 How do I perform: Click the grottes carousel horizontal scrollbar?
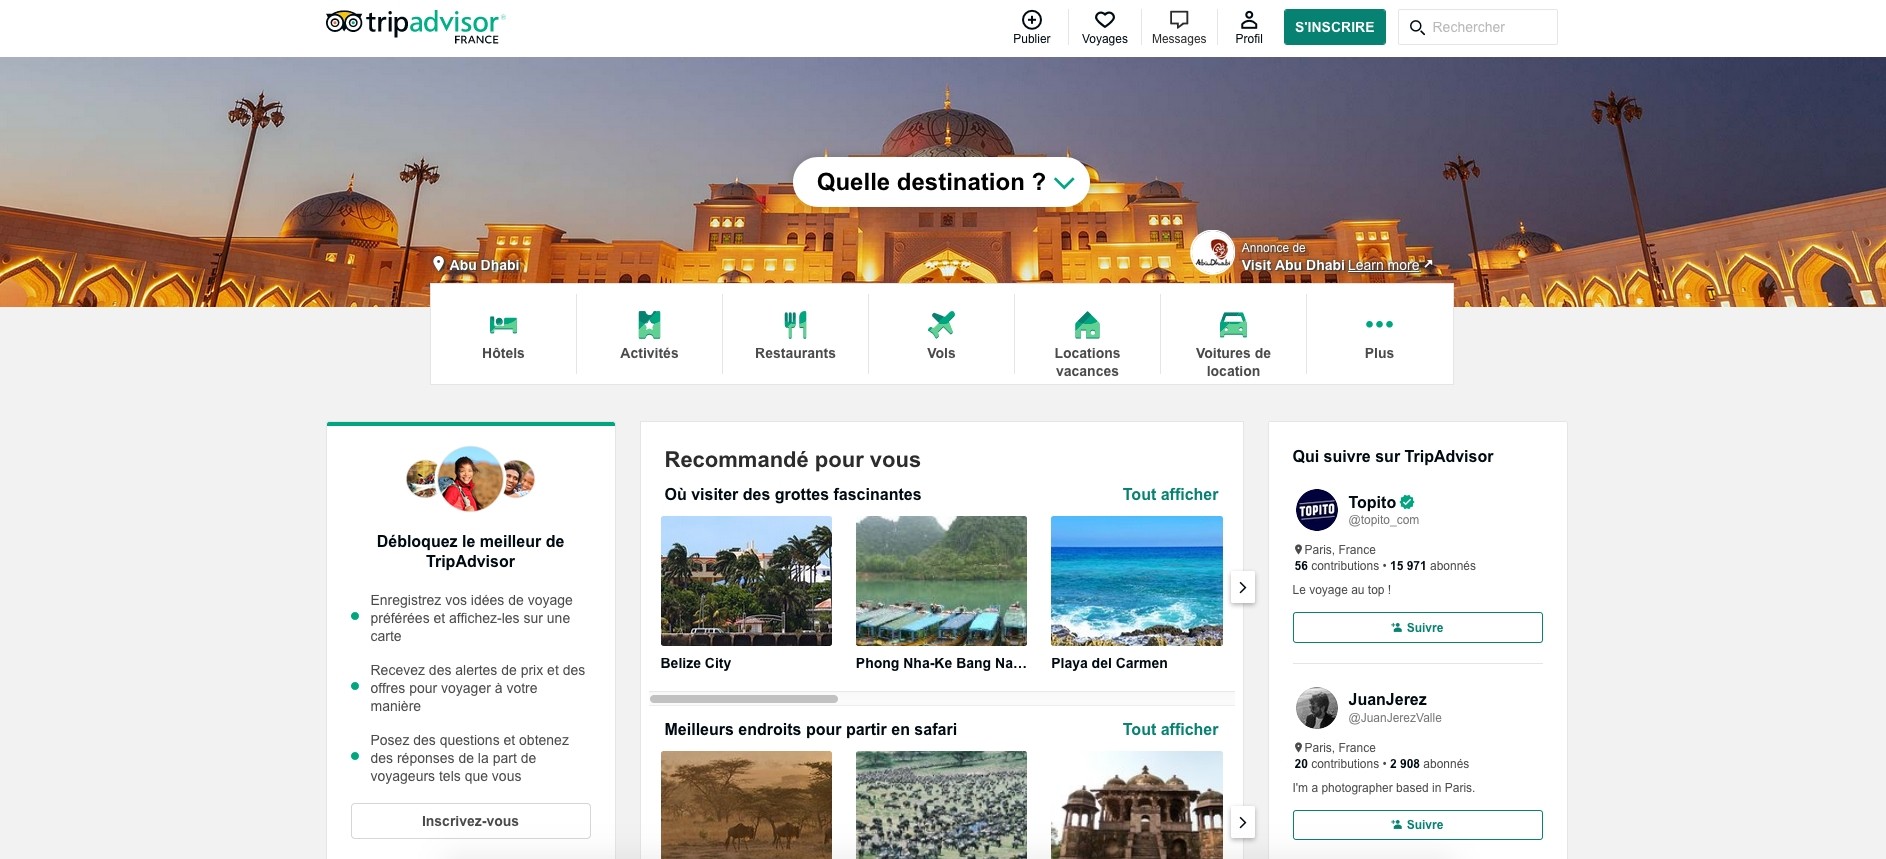(744, 698)
